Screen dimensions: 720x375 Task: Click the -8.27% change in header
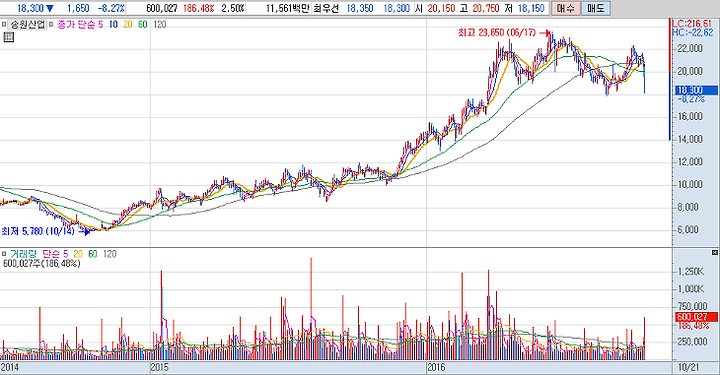click(x=111, y=8)
